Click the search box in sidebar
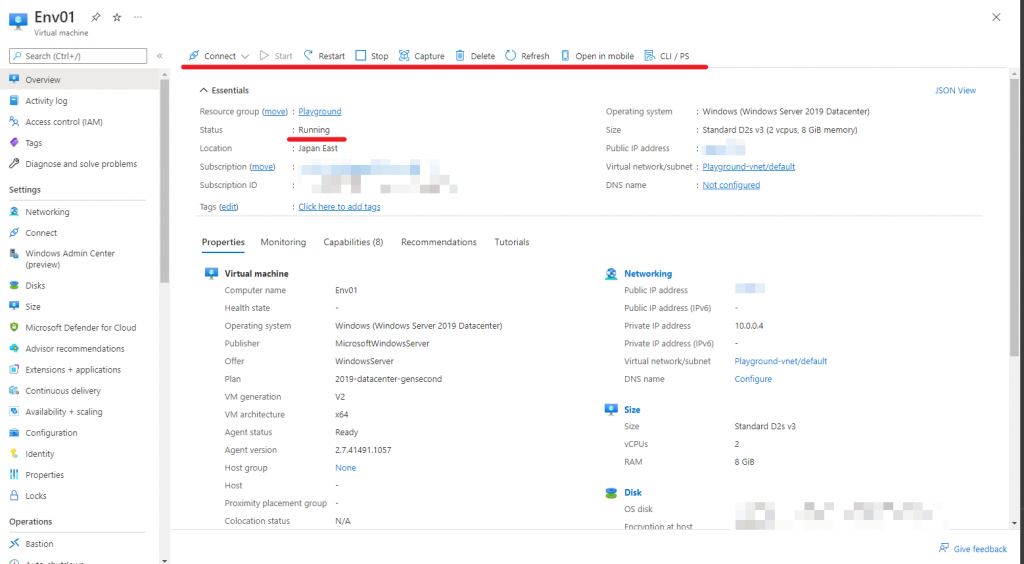 (x=78, y=56)
